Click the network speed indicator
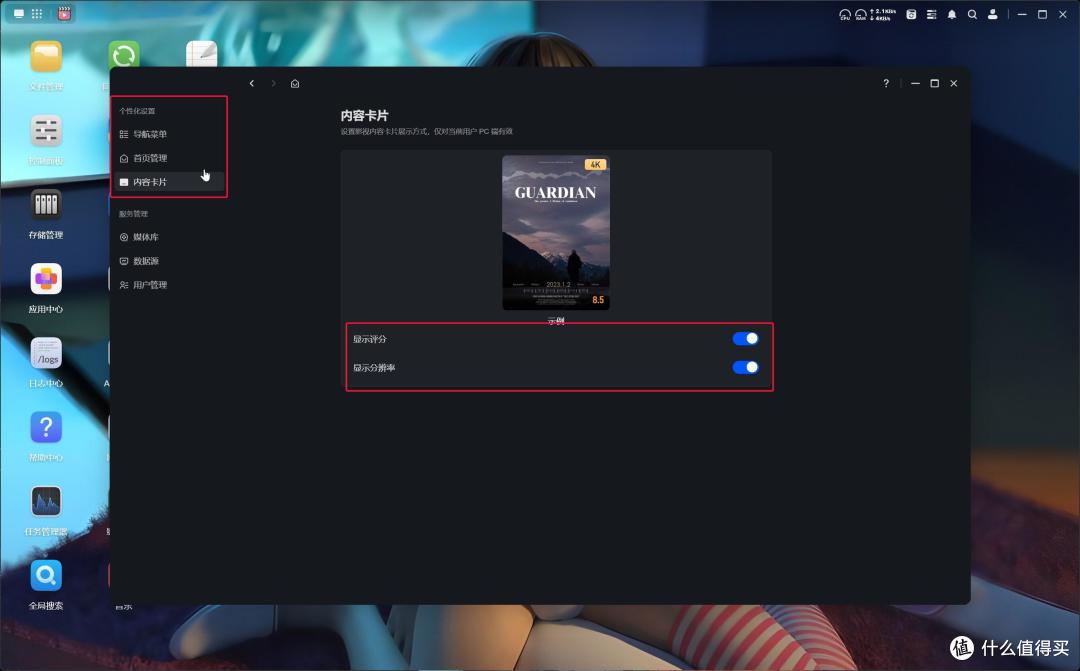The height and width of the screenshot is (671, 1080). [x=883, y=14]
